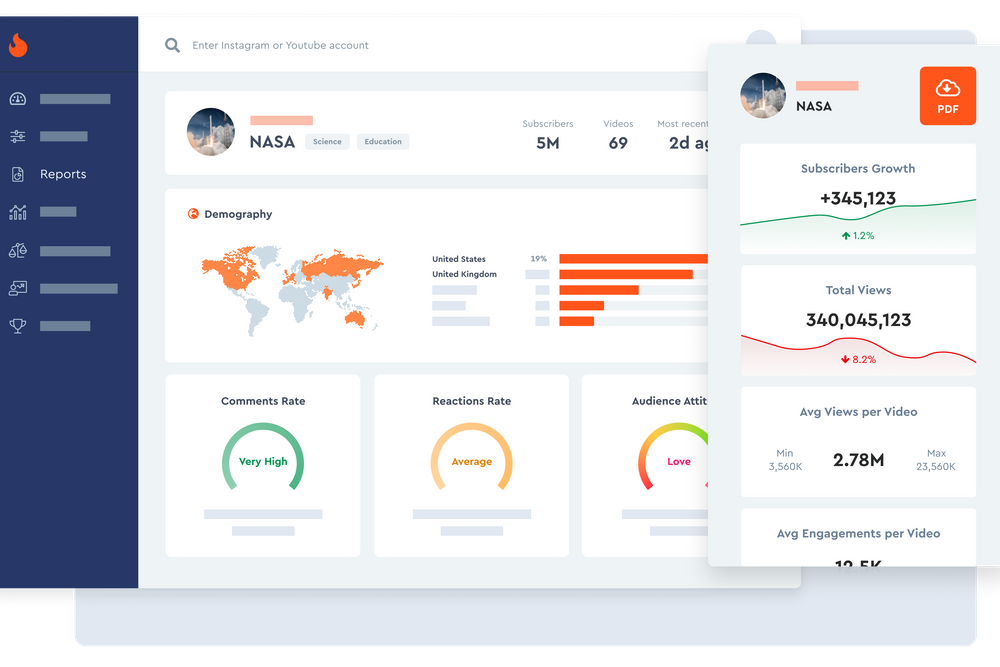Select the Education category tag

(383, 142)
